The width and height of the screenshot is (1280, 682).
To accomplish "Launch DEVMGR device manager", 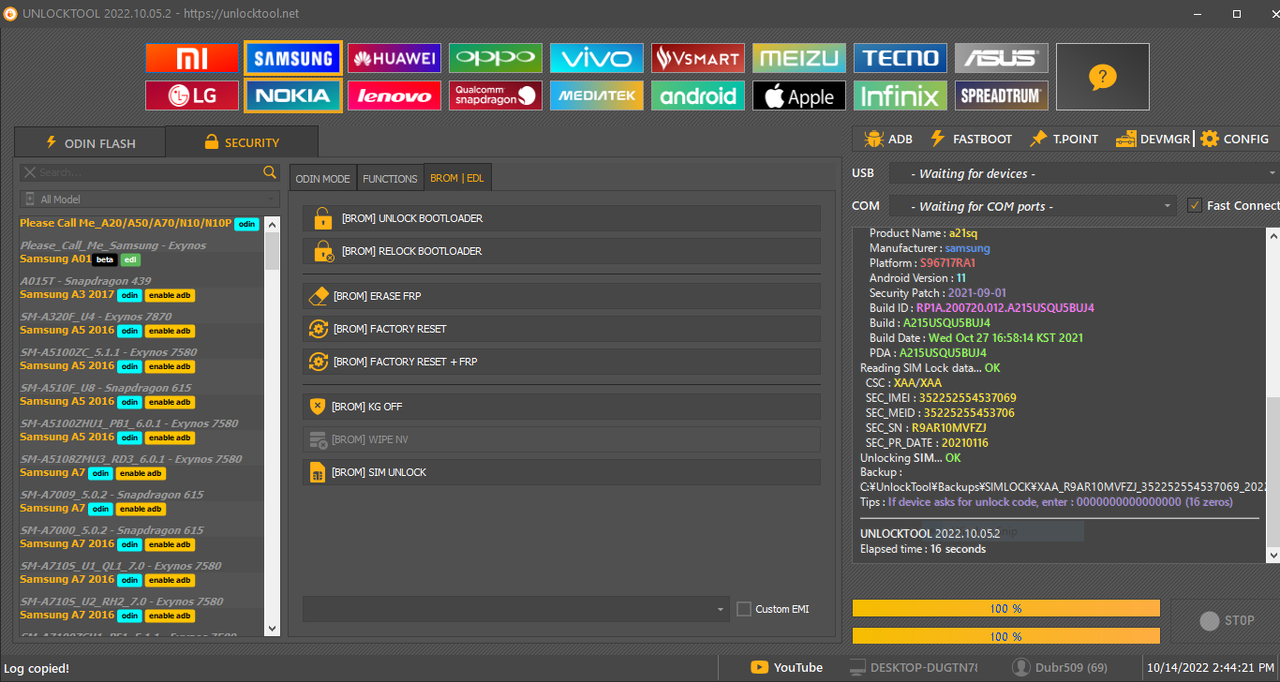I will coord(1152,139).
